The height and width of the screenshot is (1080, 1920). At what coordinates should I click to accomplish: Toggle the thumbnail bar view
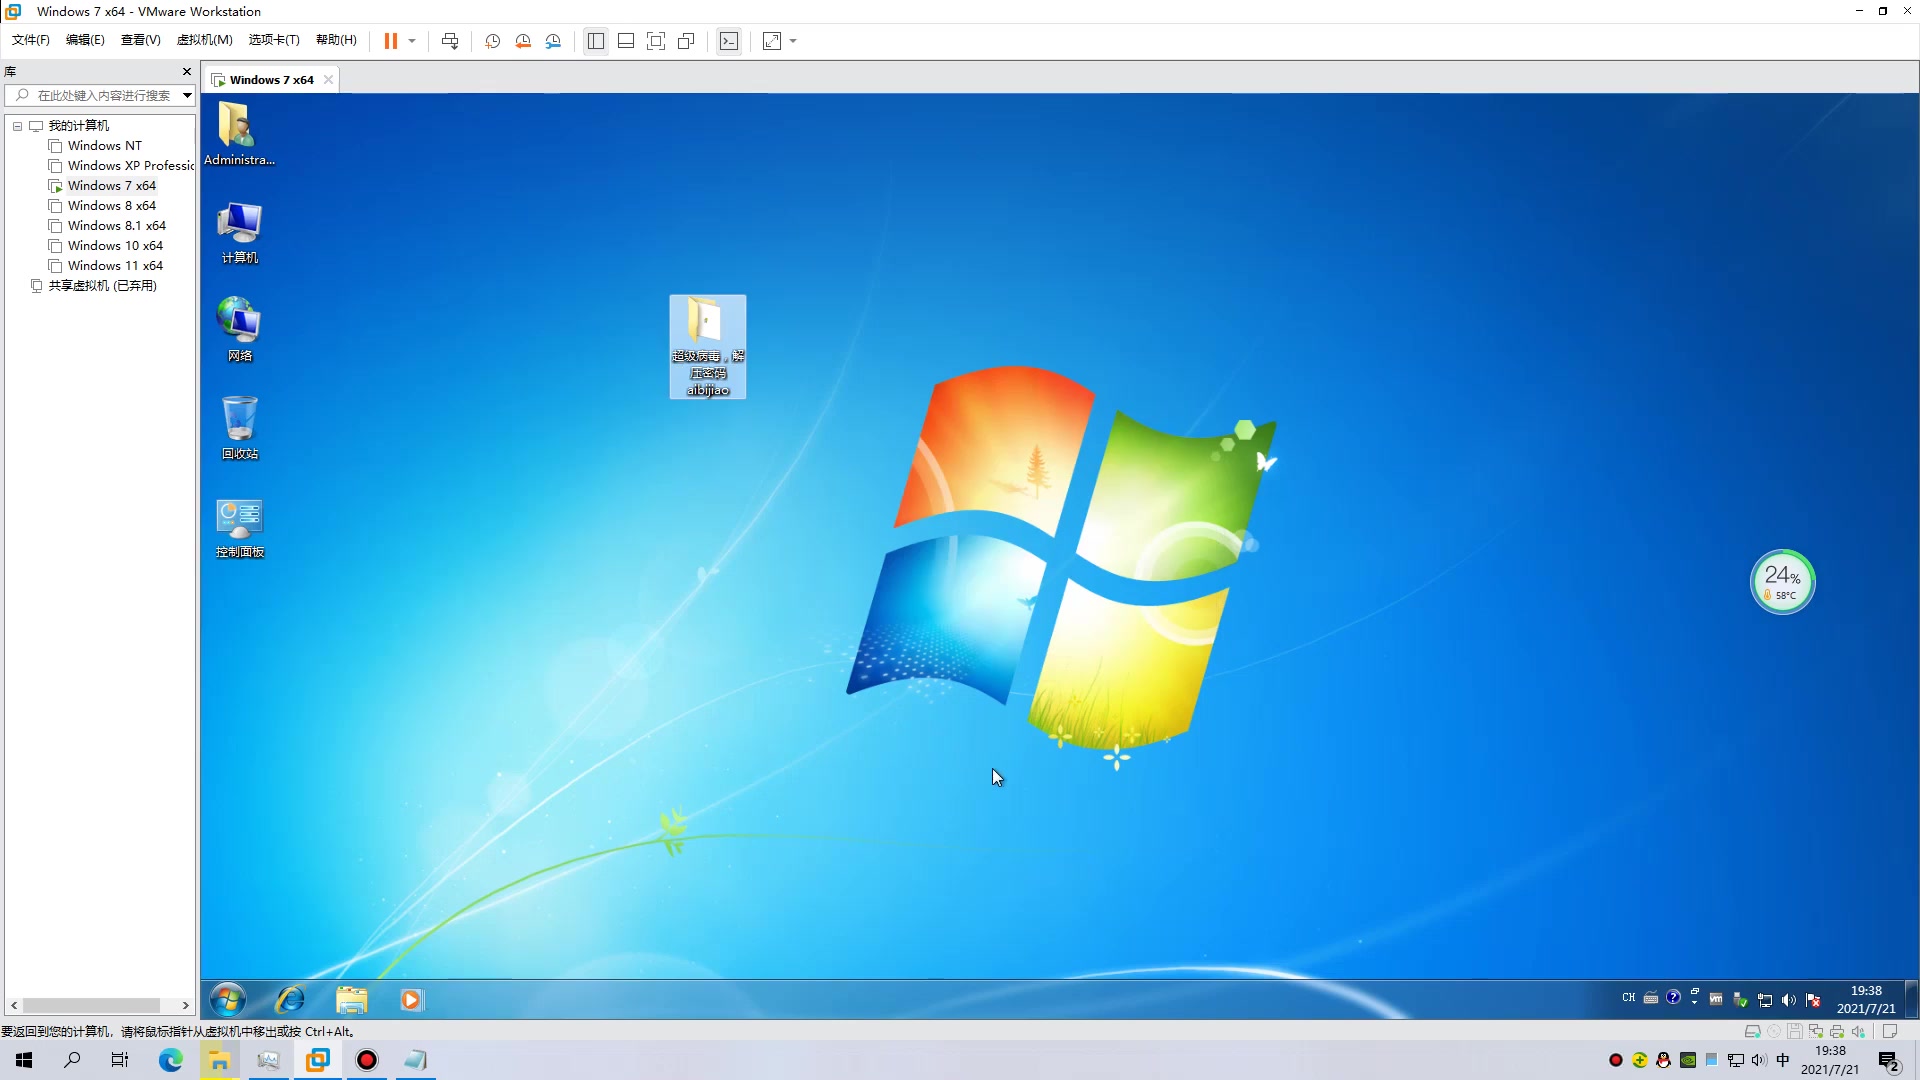click(626, 41)
